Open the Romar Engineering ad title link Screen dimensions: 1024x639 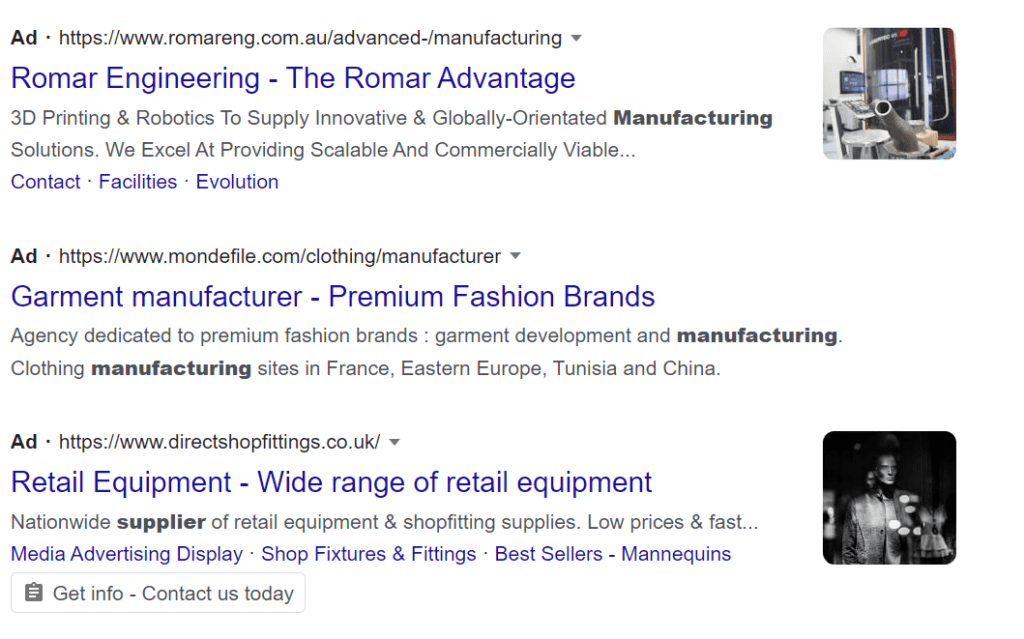293,78
